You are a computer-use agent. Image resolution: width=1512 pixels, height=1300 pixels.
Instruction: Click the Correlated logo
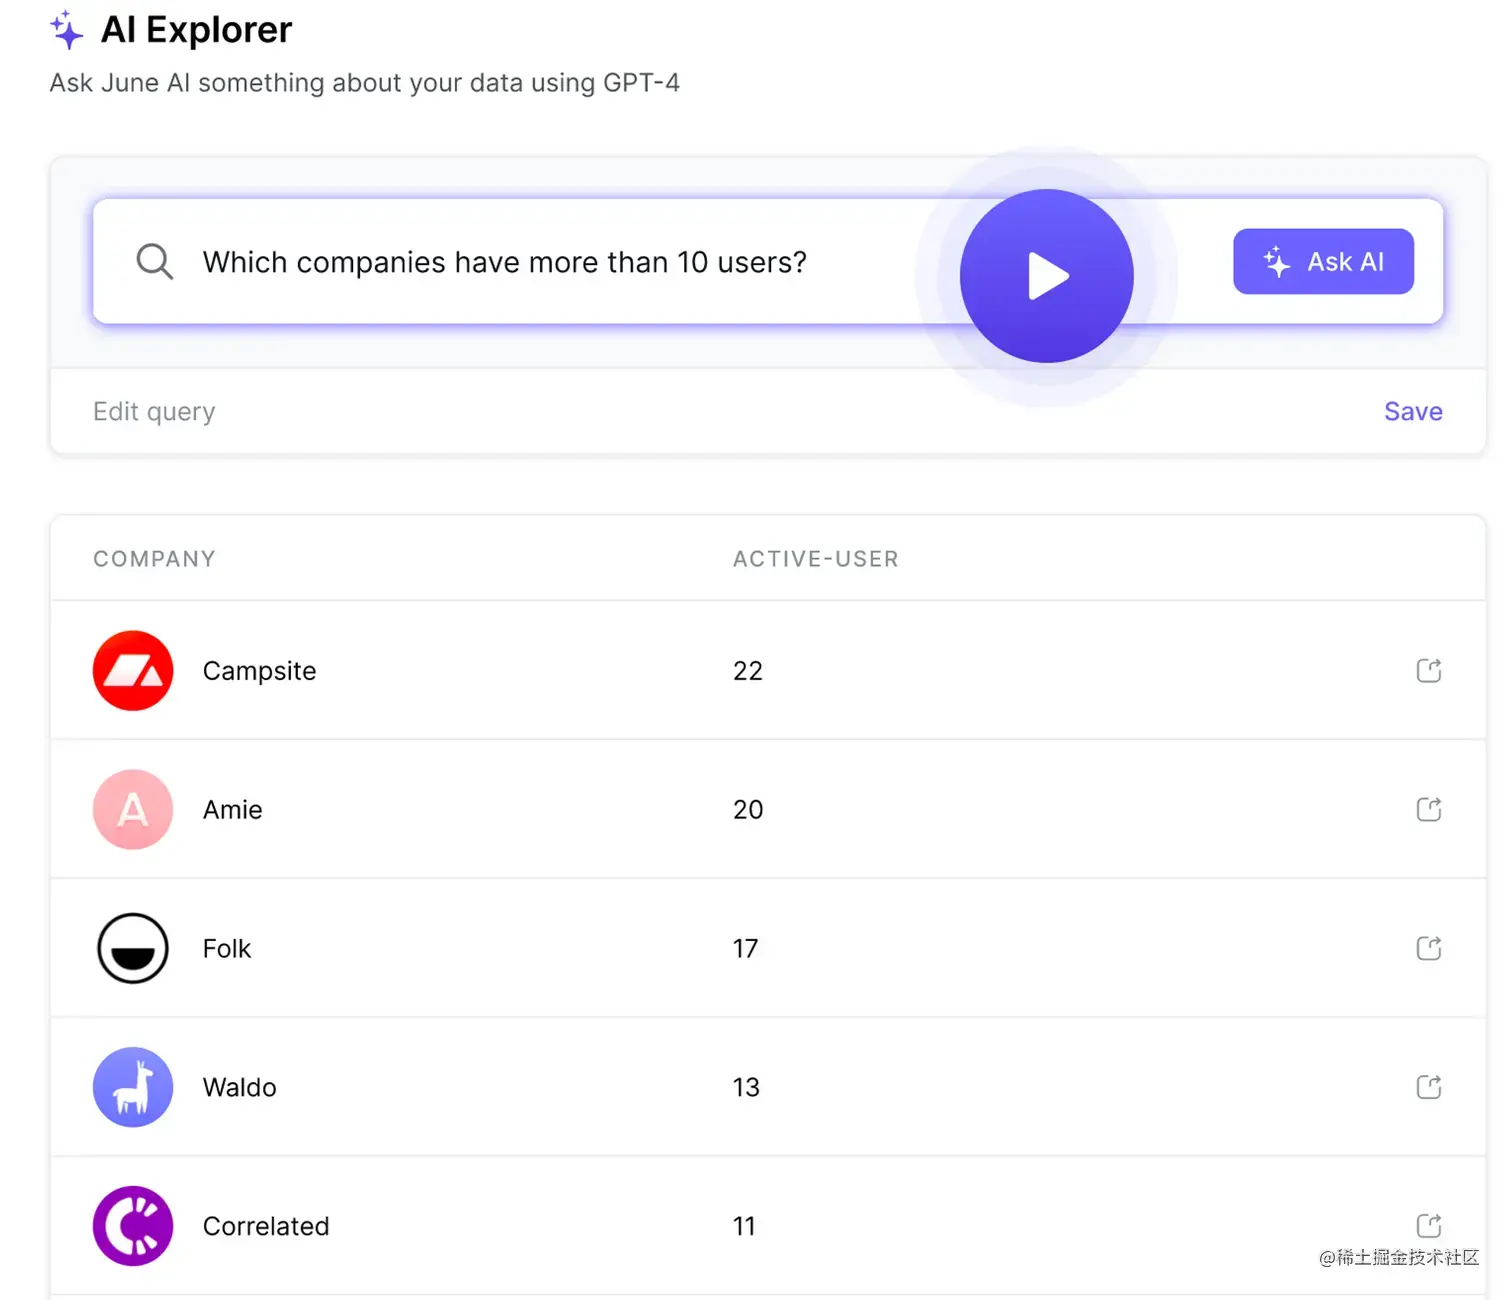[133, 1226]
